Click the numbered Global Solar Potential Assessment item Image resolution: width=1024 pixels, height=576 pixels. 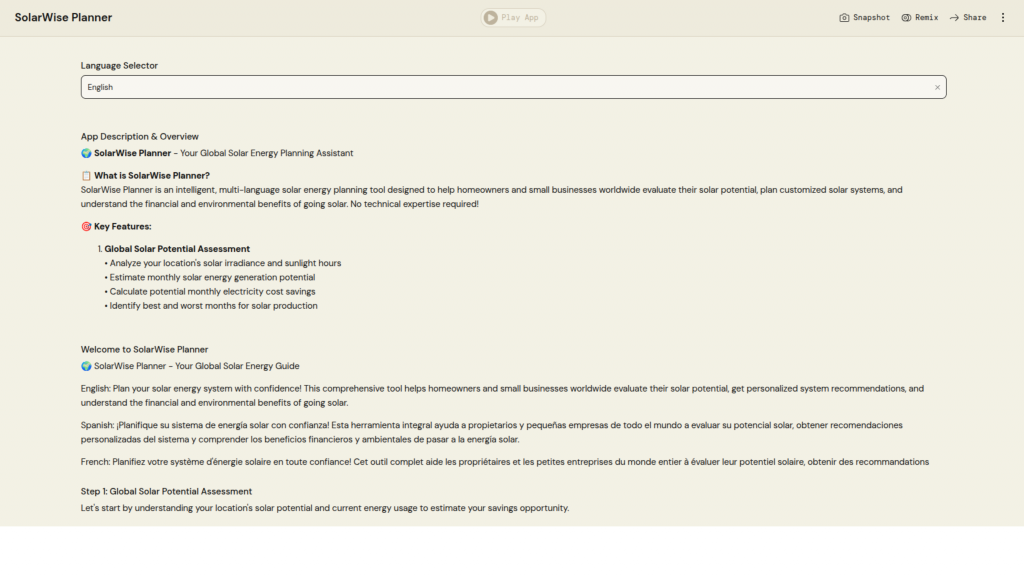(x=177, y=249)
